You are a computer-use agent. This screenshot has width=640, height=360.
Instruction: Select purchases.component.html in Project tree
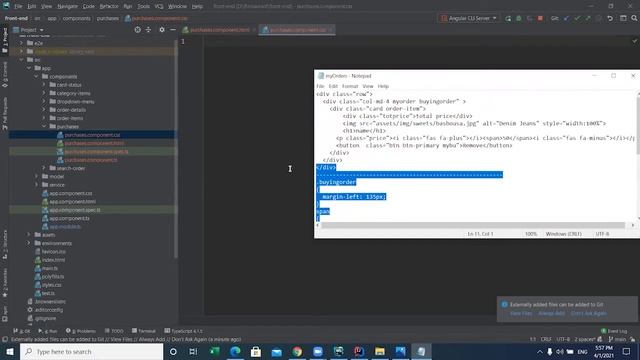pos(94,143)
